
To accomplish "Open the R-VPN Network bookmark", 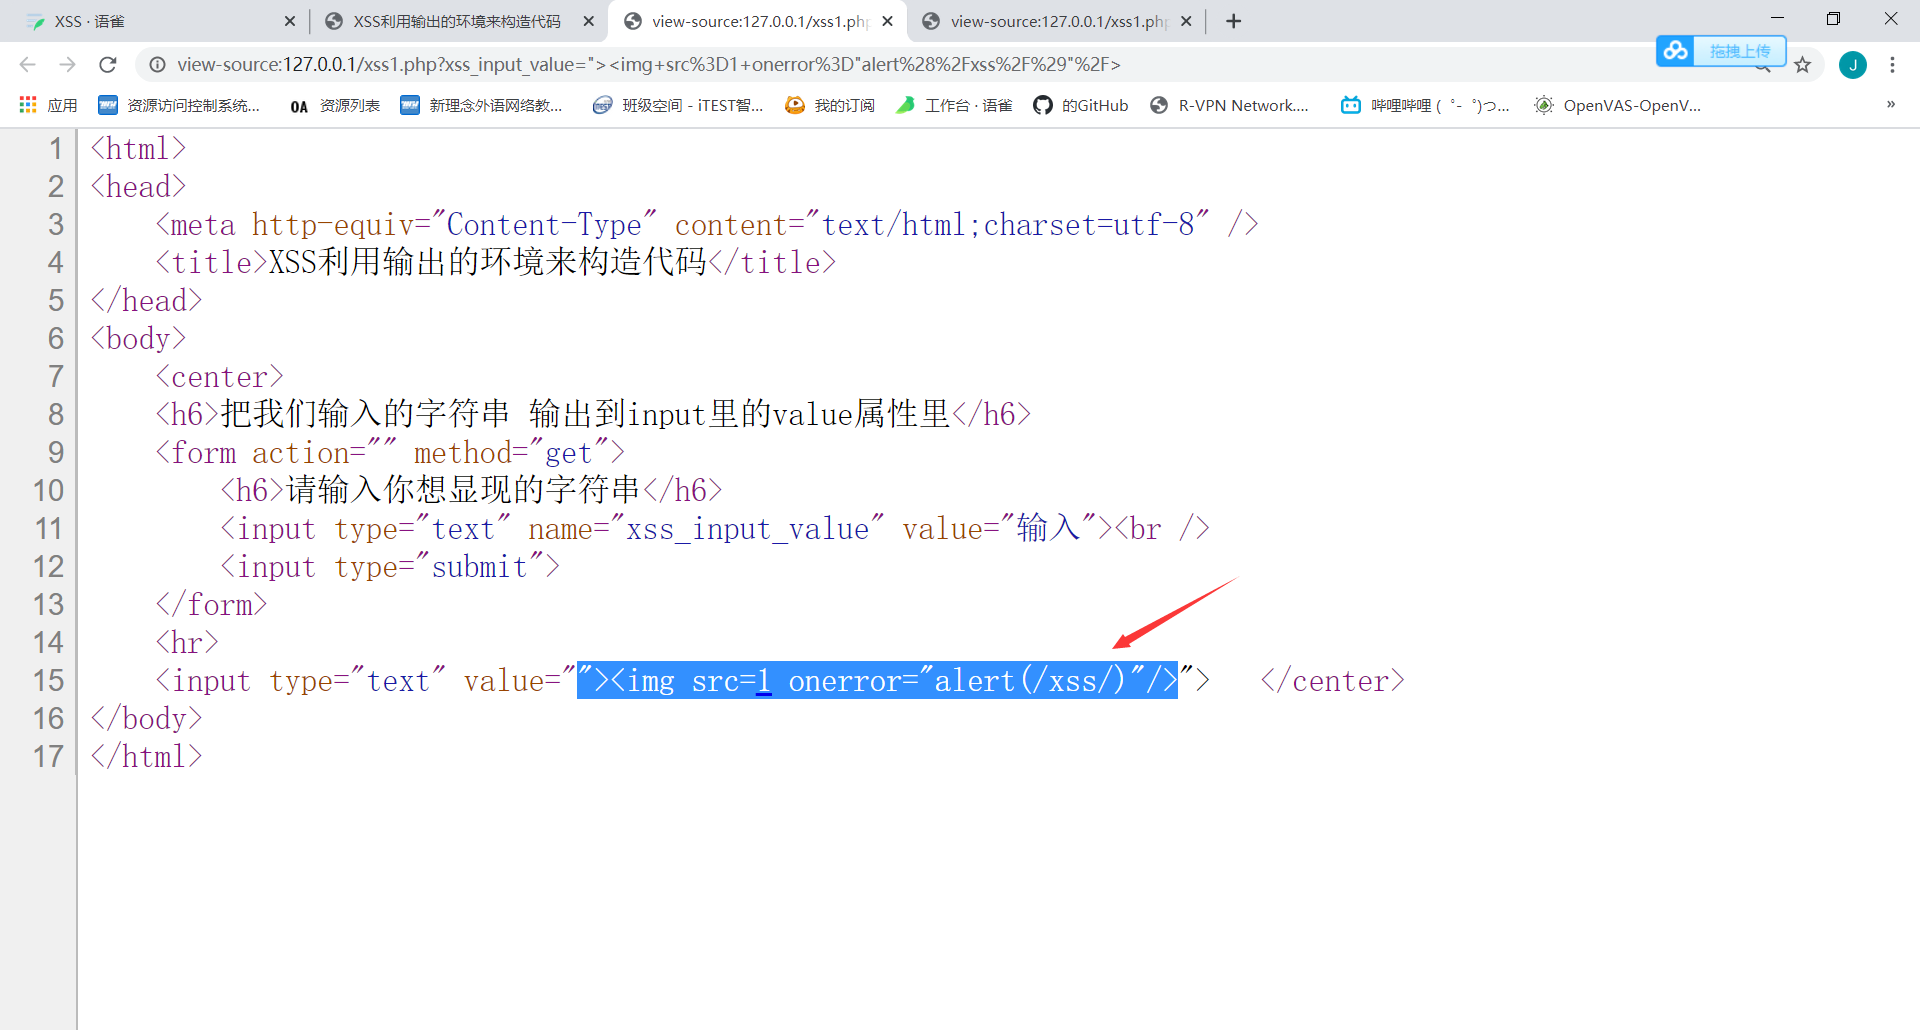I will (x=1229, y=105).
